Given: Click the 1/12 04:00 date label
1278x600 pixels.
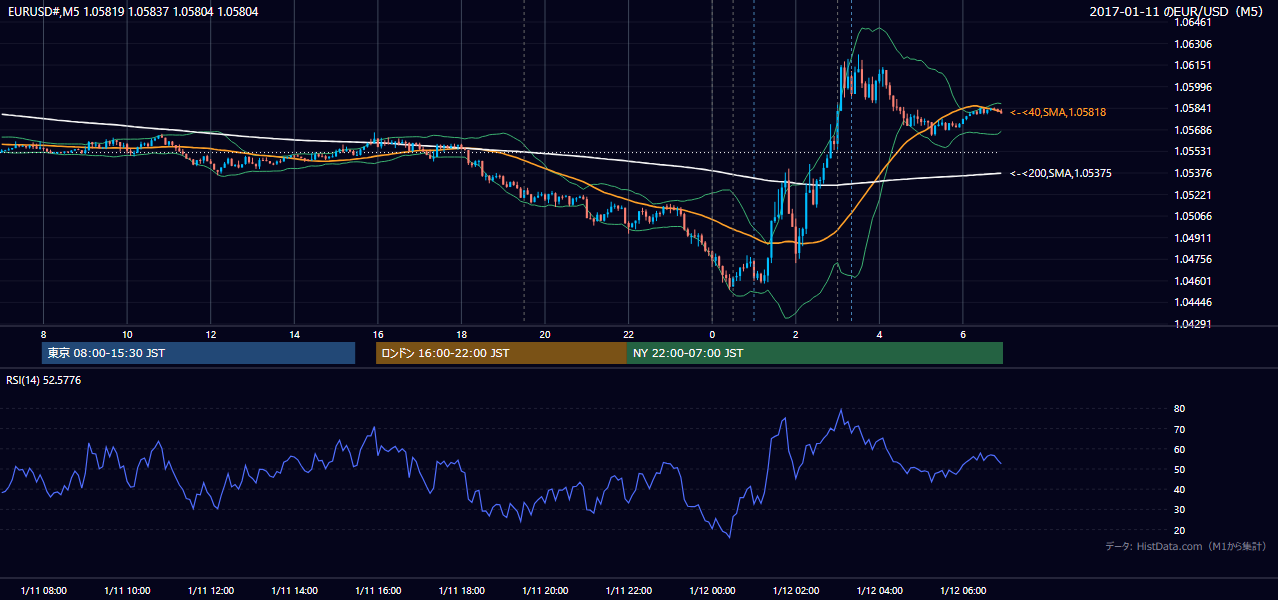Looking at the screenshot, I should [x=879, y=590].
